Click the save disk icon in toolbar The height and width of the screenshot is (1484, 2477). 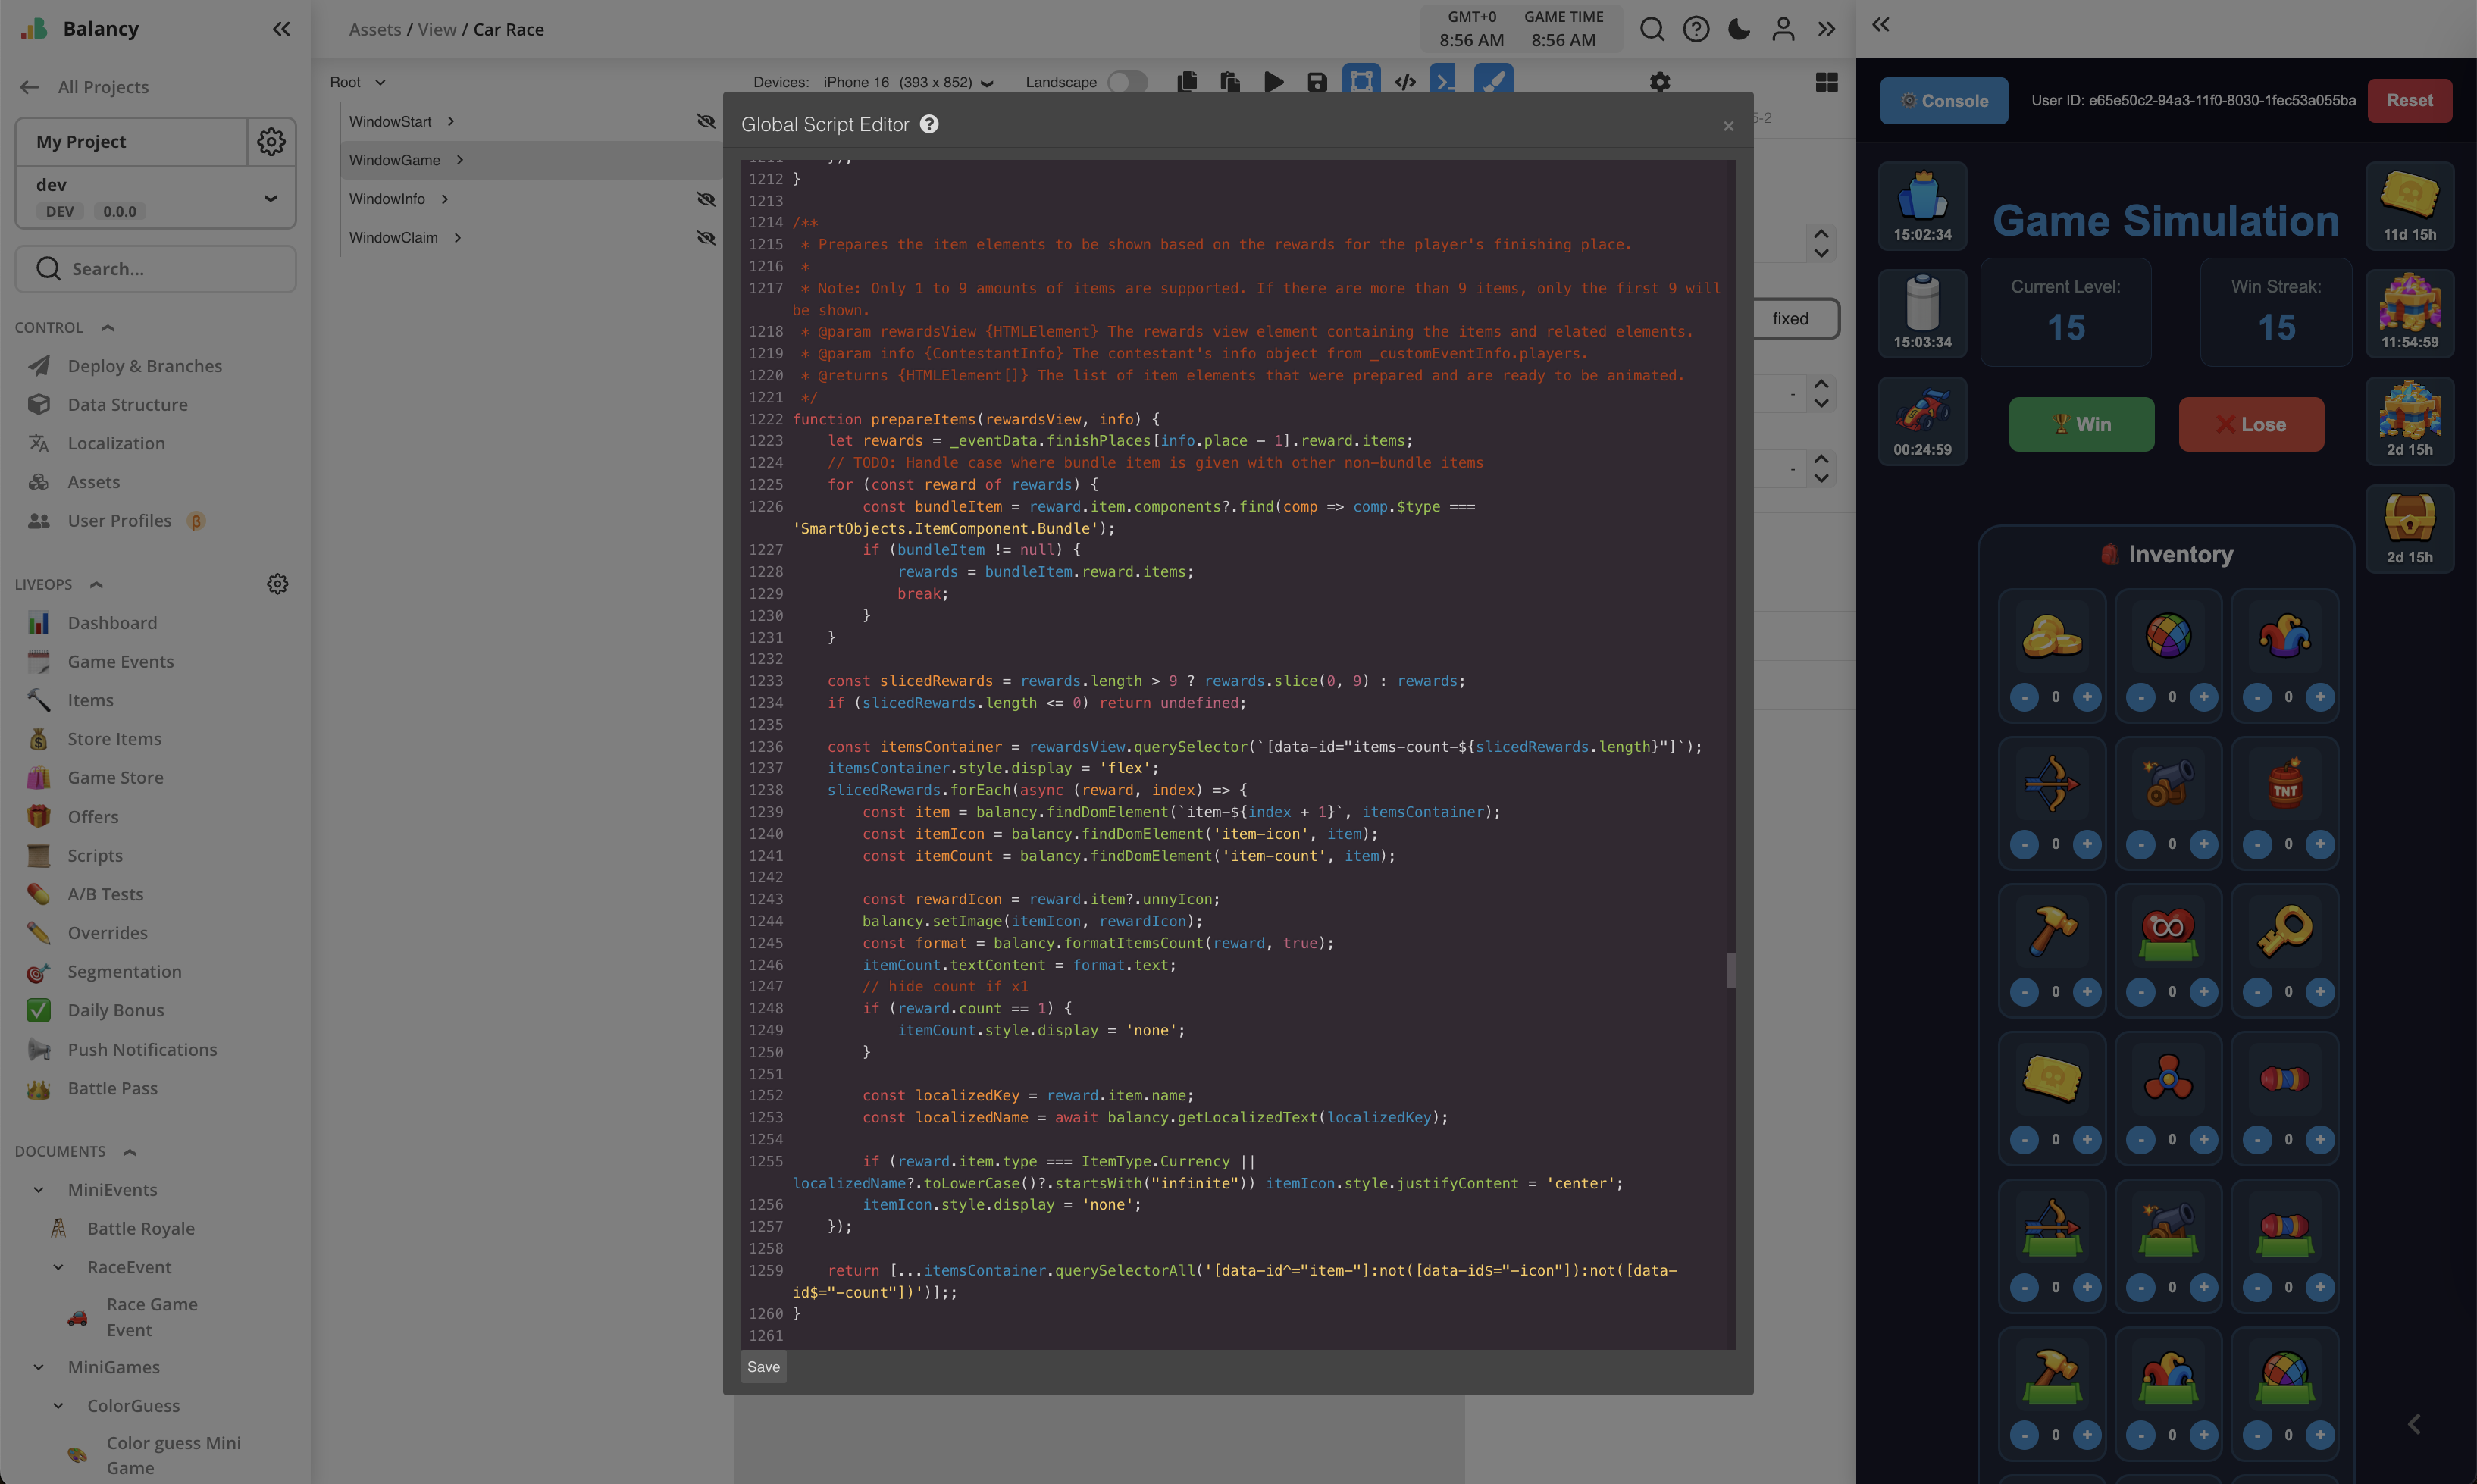1317,82
